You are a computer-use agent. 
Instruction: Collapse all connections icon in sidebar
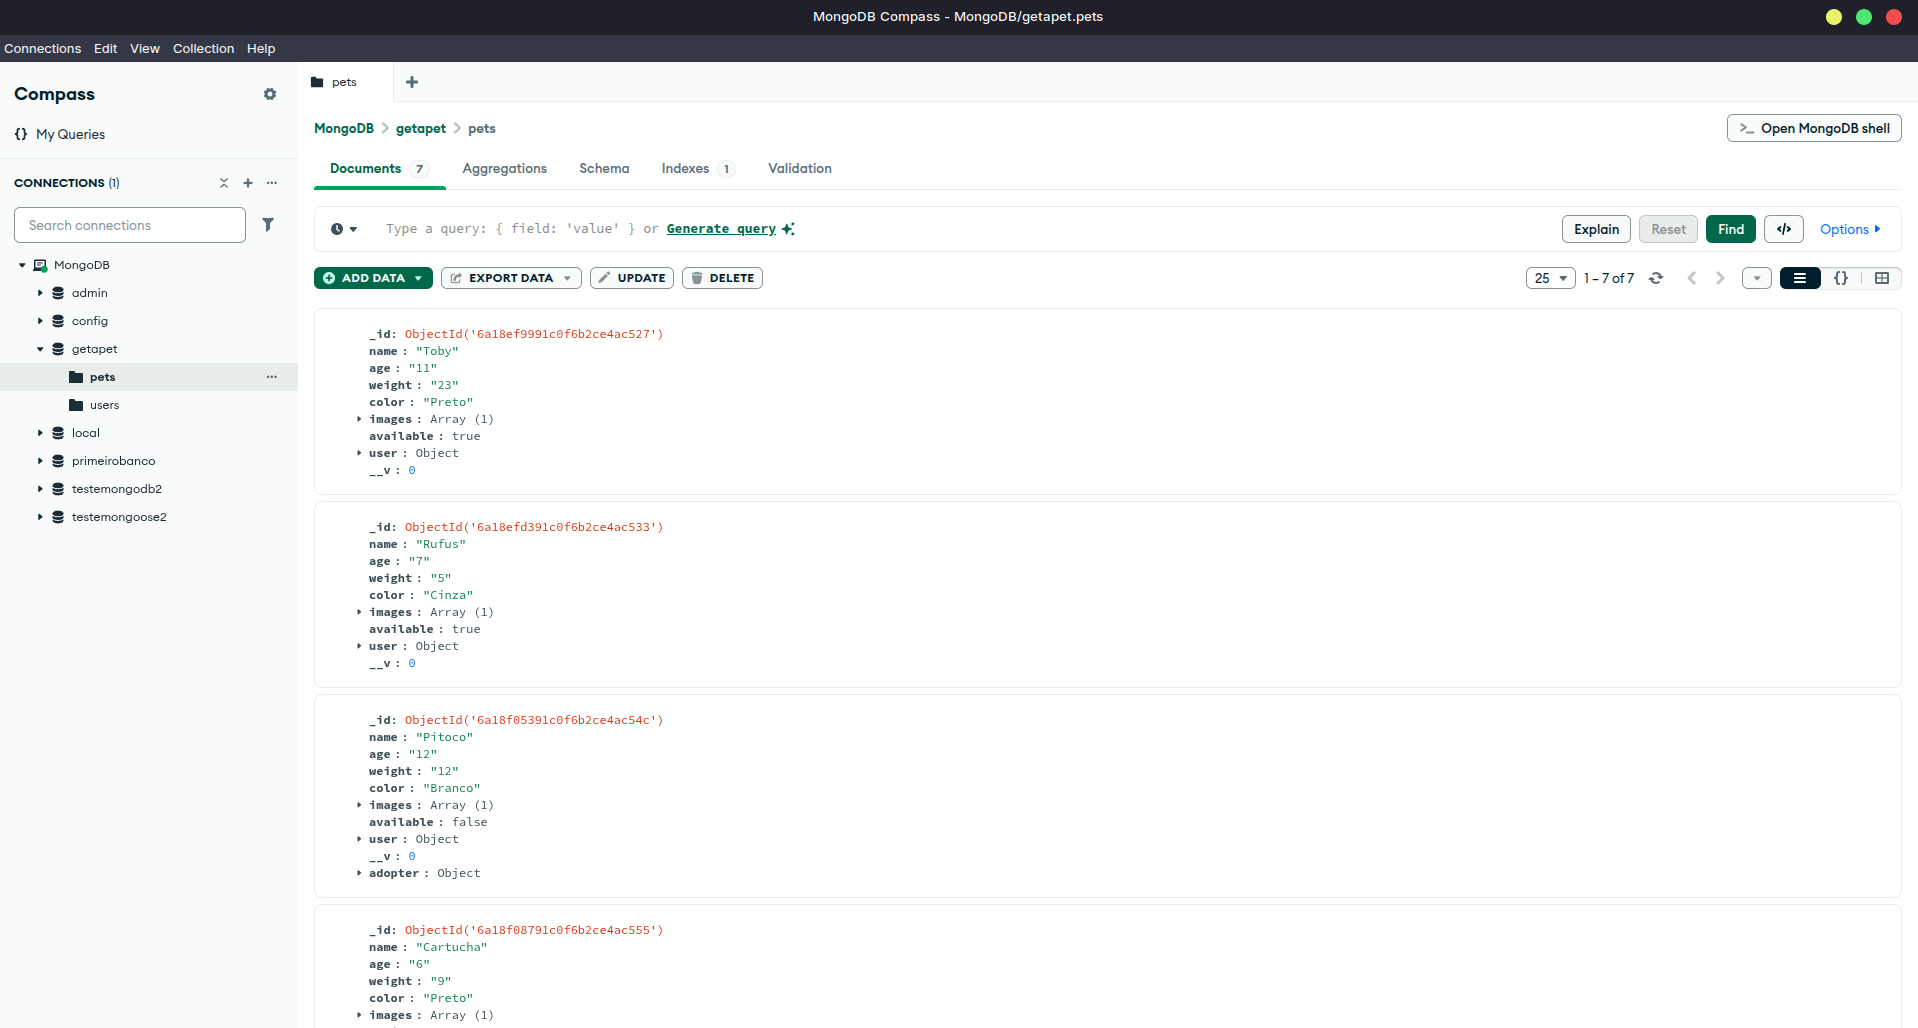(224, 183)
